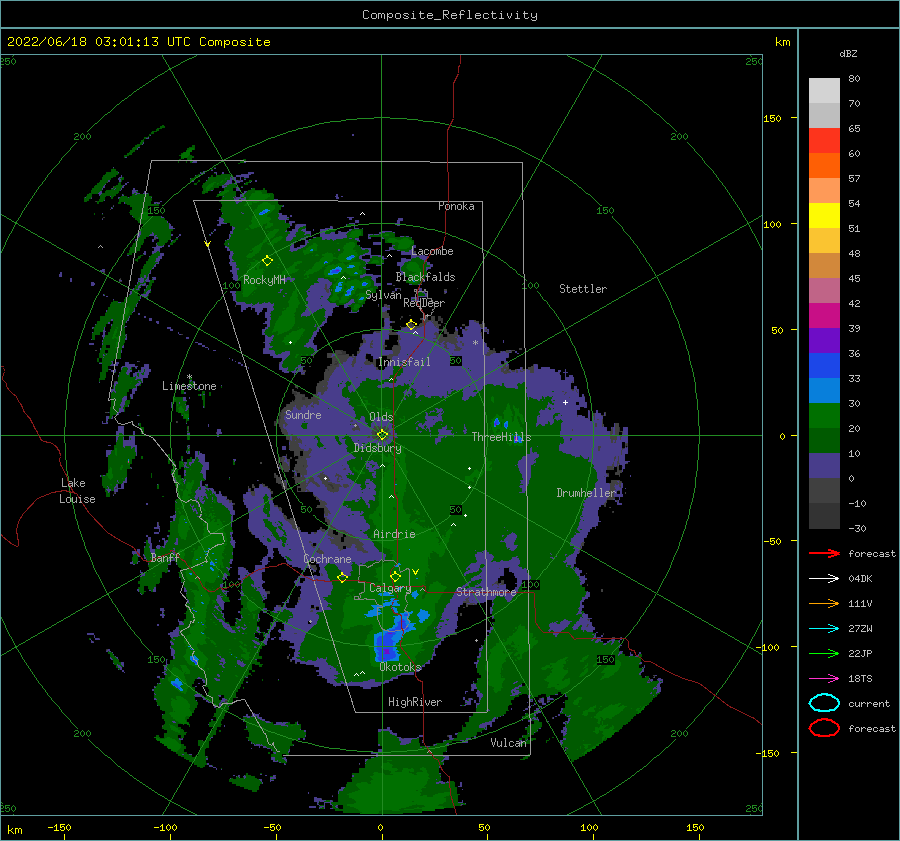Select the purple 39–36 dBZ swatch
Image resolution: width=900 pixels, height=841 pixels.
tap(824, 340)
